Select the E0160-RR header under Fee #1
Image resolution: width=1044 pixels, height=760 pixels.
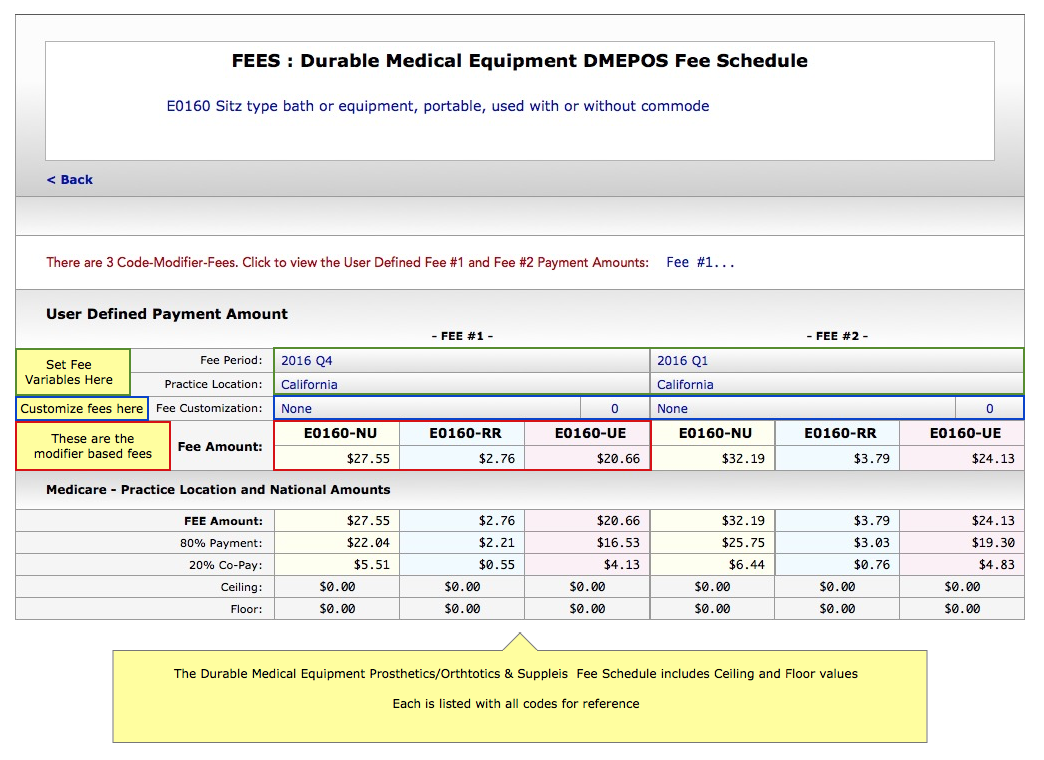pos(462,434)
